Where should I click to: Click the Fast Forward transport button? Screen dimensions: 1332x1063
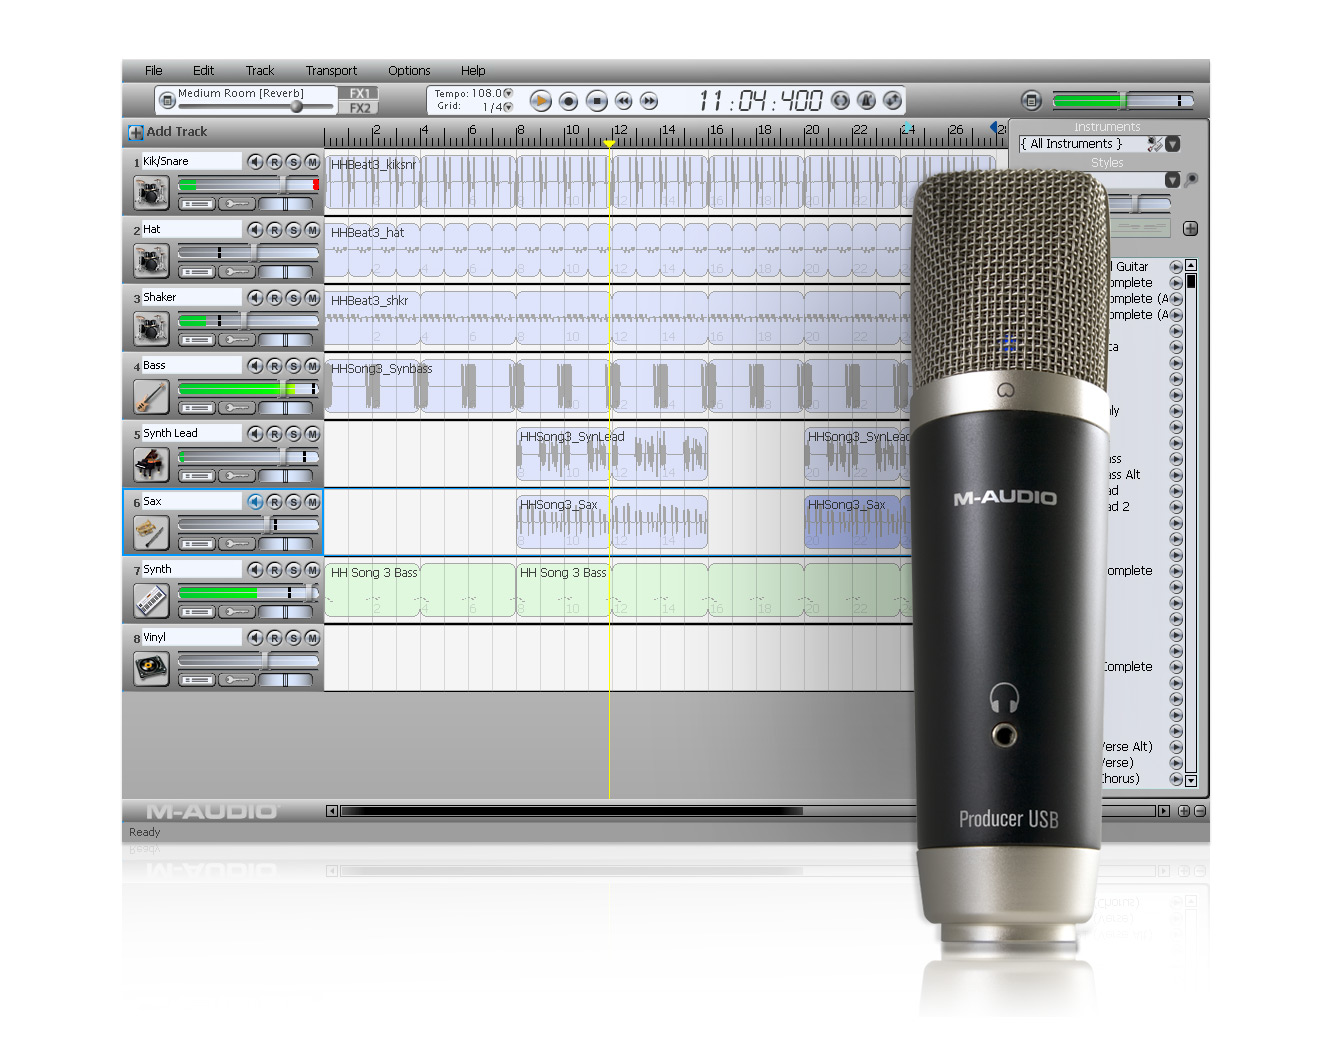pyautogui.click(x=649, y=101)
